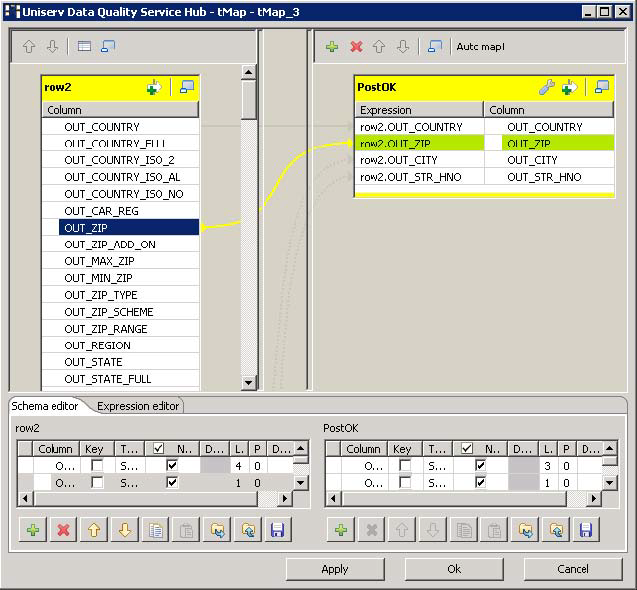The image size is (637, 590).
Task: Minimize the PostOK table panel
Action: coord(602,87)
